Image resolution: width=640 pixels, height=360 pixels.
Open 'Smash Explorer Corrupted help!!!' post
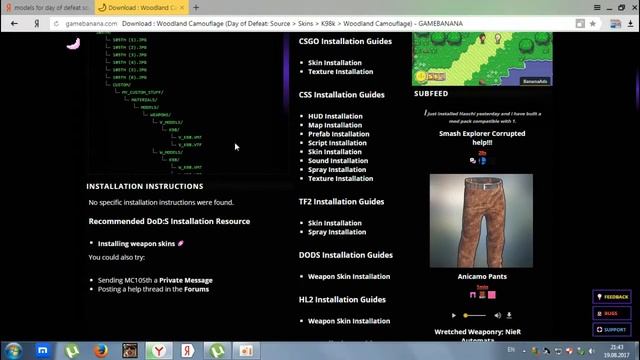point(482,138)
